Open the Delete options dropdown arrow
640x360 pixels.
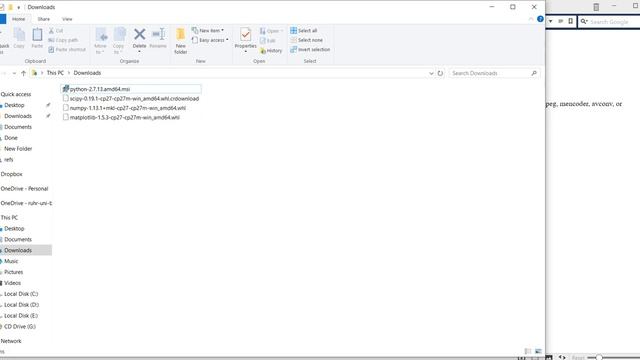(139, 52)
